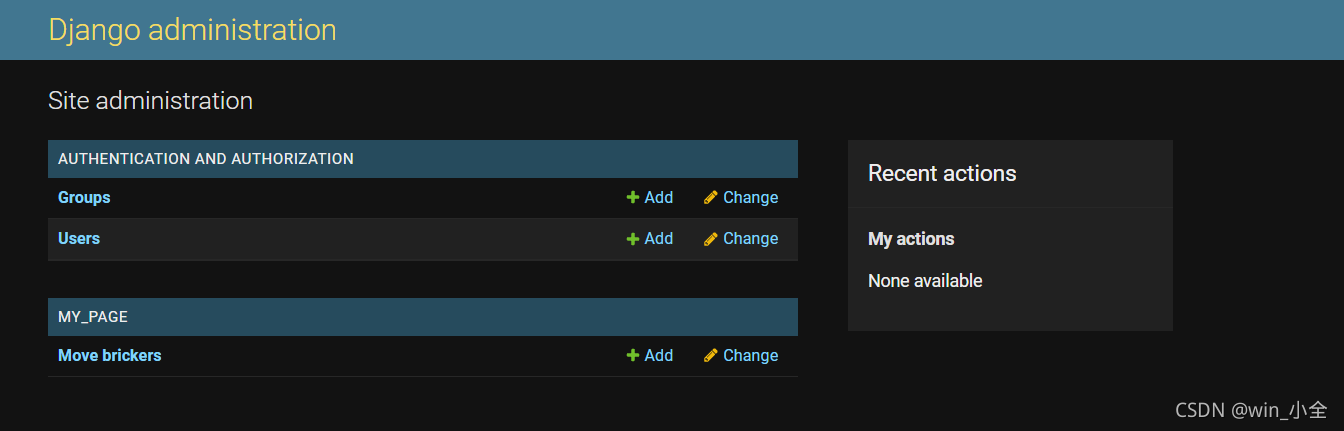Open the MY_PAGE app section
This screenshot has width=1344, height=431.
coord(93,317)
